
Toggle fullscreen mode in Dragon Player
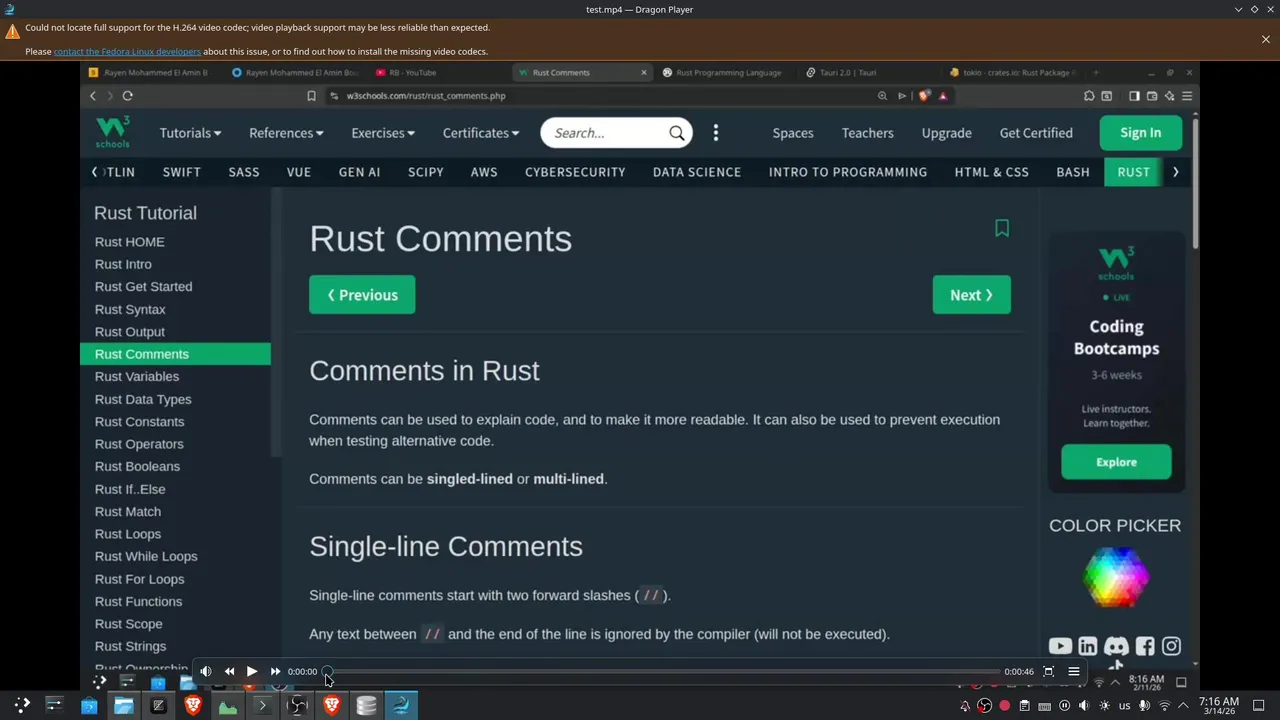click(x=1049, y=672)
